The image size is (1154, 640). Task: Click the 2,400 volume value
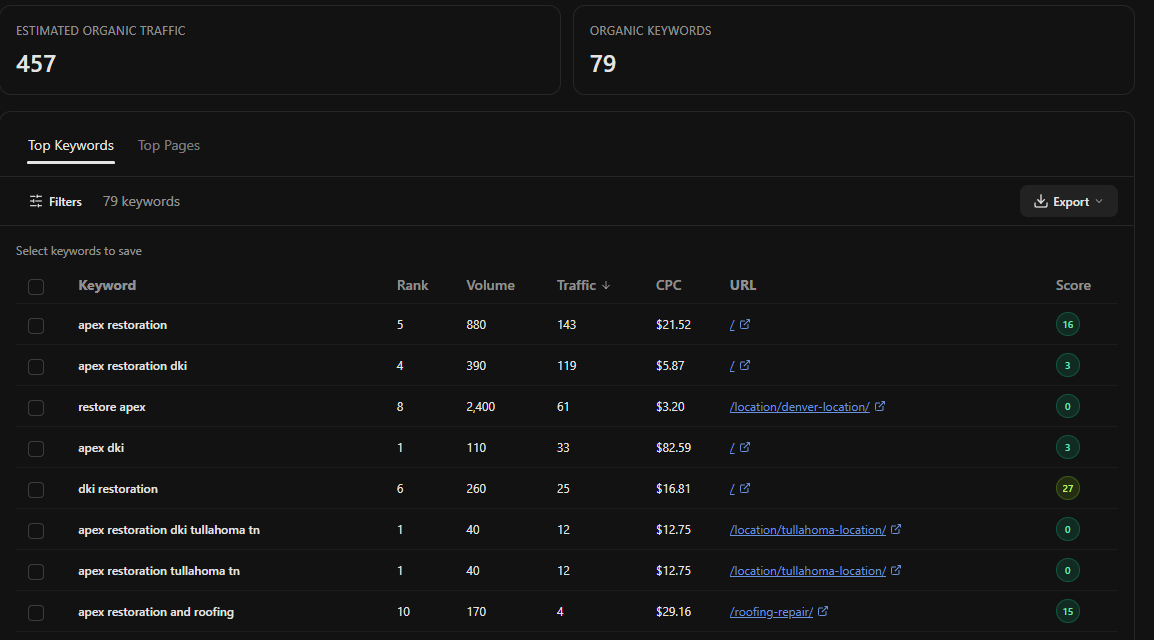pos(481,407)
